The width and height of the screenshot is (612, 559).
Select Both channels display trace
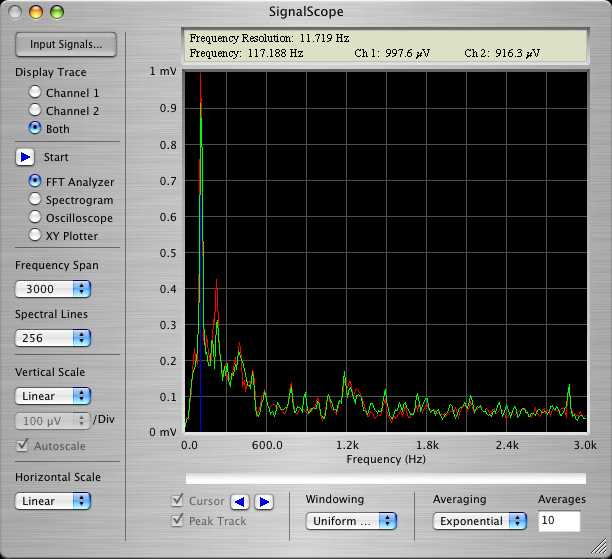click(x=36, y=129)
